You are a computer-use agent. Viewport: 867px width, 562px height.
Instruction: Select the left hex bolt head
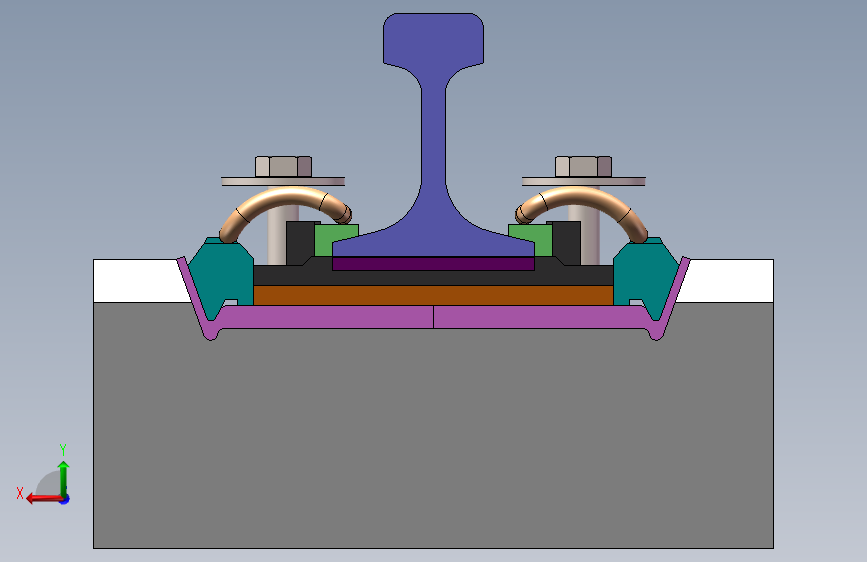coord(283,166)
